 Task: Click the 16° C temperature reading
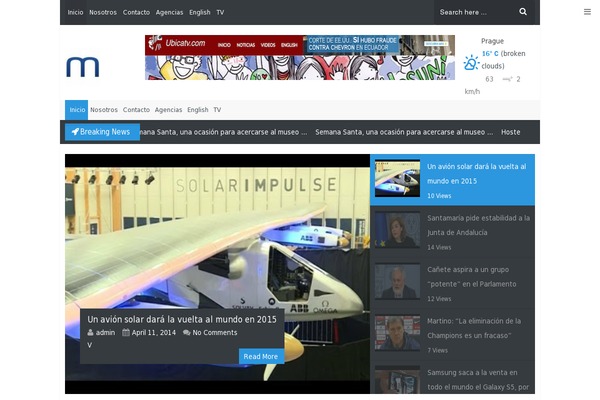pos(490,54)
